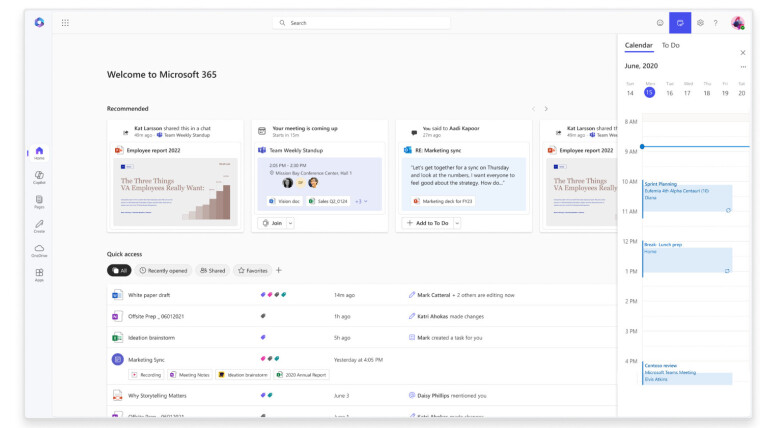Click the PDF icon for Why Storytelling Matters
This screenshot has width=760, height=428.
pos(117,396)
